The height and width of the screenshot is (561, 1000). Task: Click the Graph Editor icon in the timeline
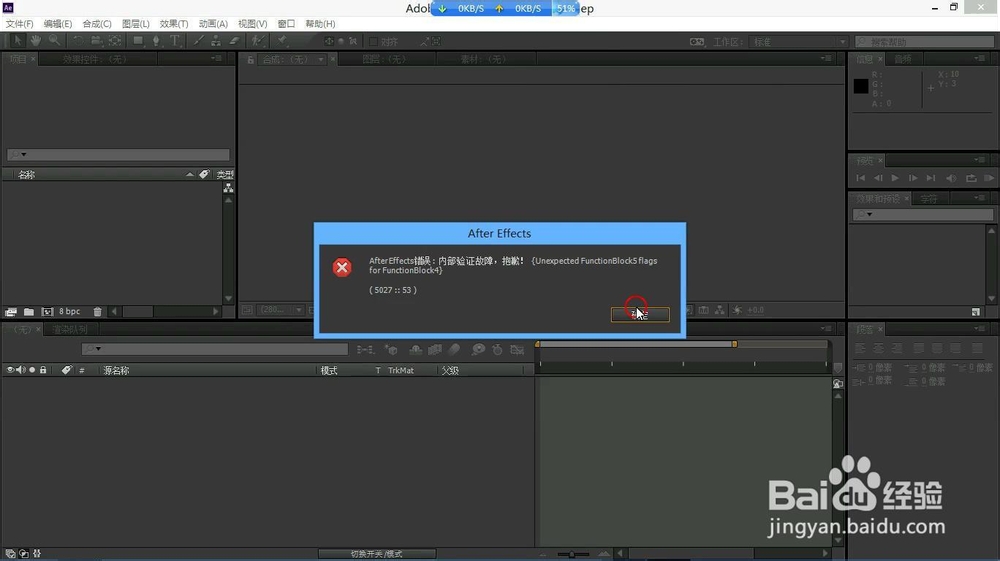pyautogui.click(x=517, y=349)
